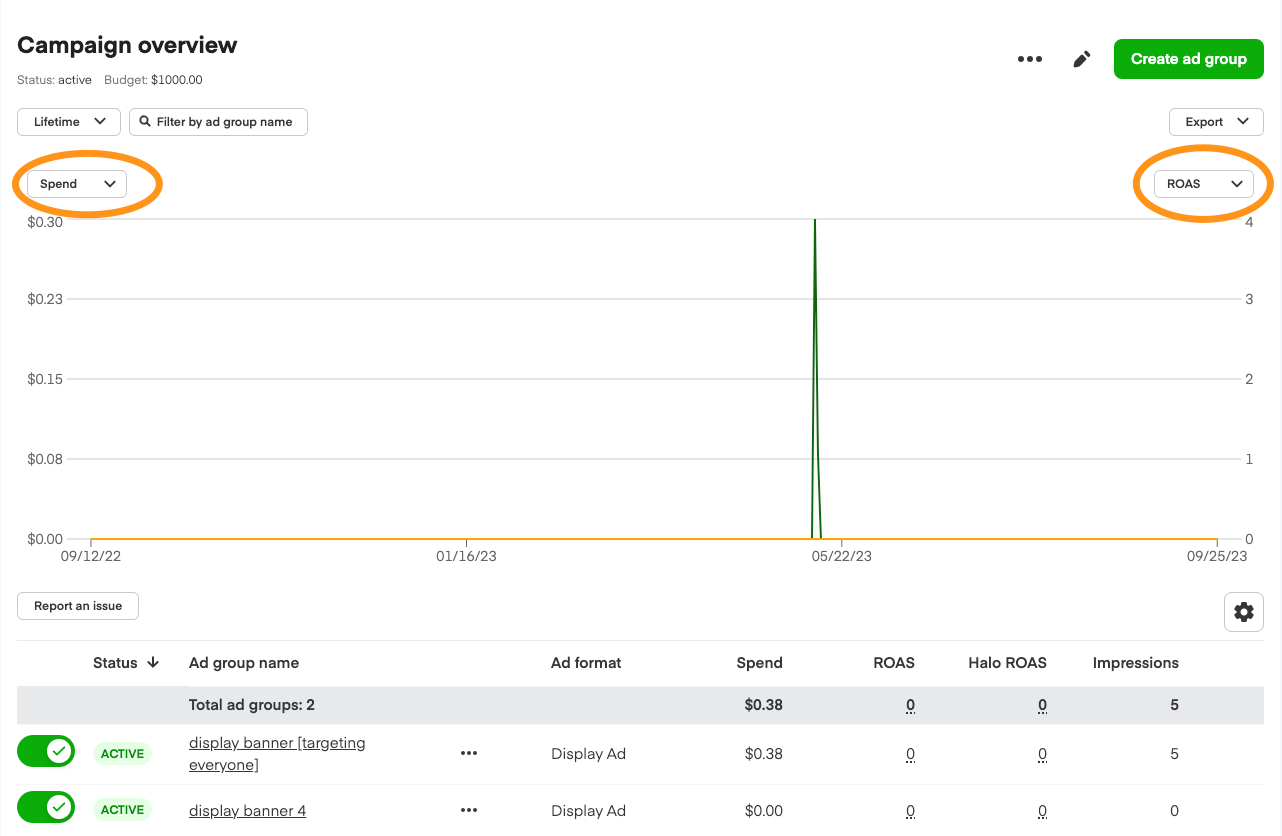Viewport: 1282px width, 836px height.
Task: Open row actions ellipsis for targeting everyone ad group
Action: click(468, 753)
